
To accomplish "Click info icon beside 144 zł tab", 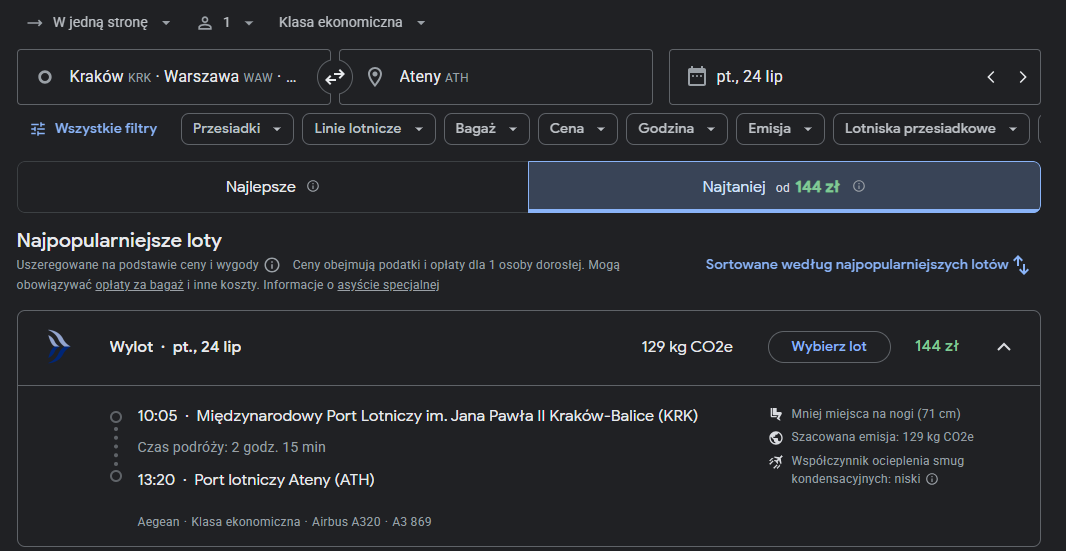I will click(859, 186).
